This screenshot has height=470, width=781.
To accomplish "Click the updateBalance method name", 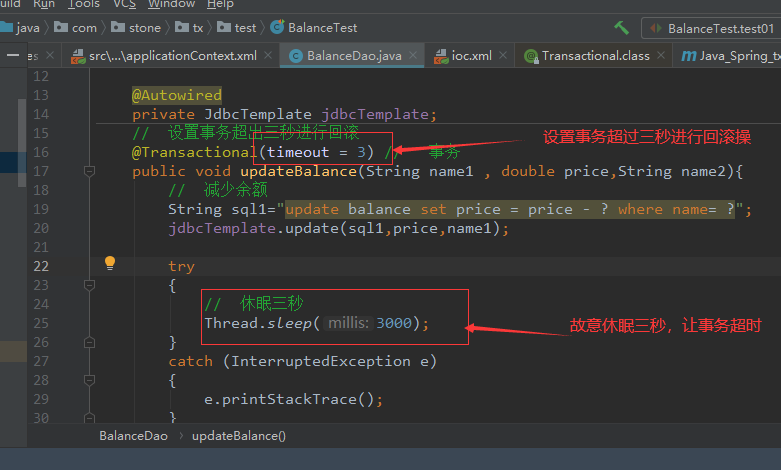I will click(x=298, y=172).
